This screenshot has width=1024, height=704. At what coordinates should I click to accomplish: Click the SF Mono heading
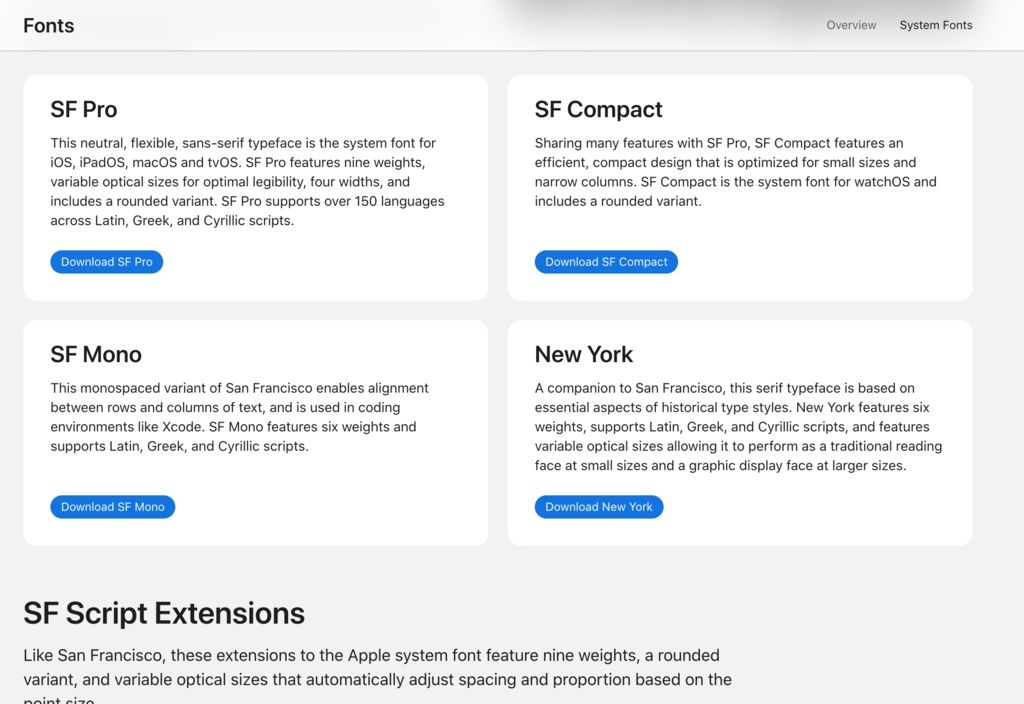point(96,354)
